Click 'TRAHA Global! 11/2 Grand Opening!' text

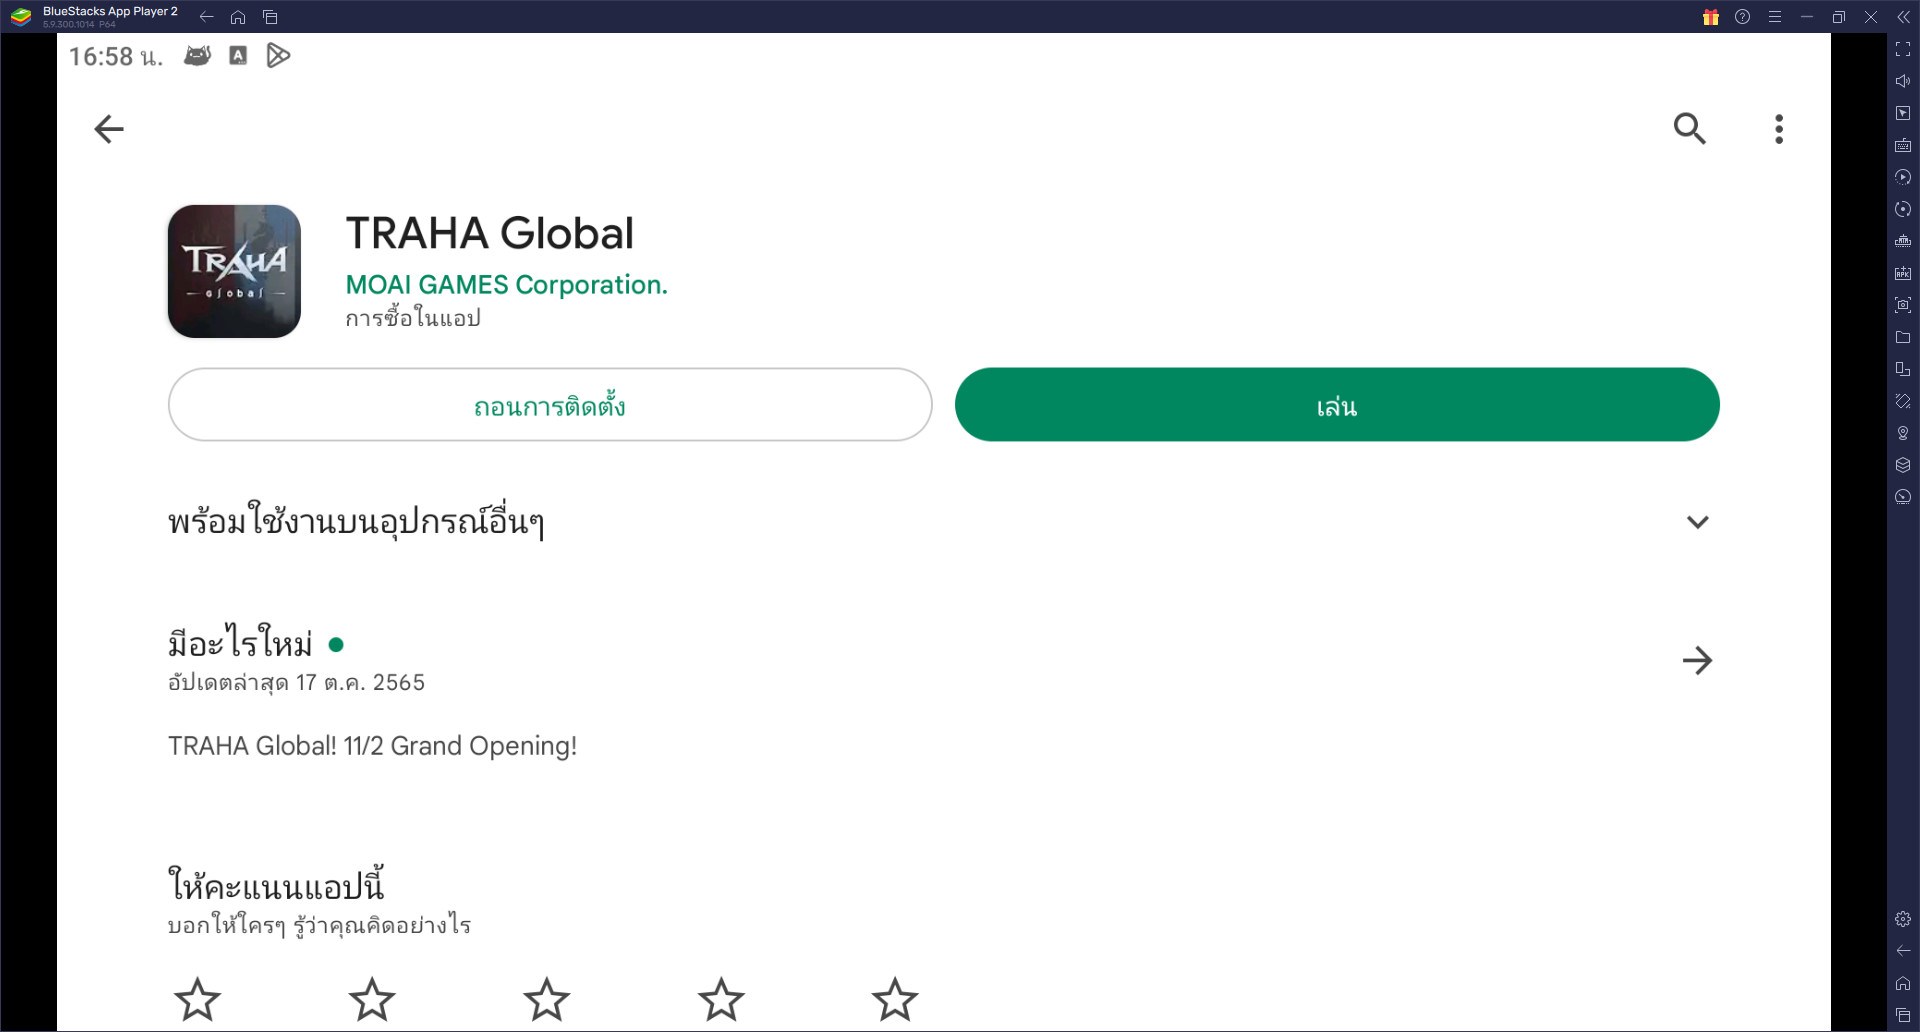click(372, 746)
